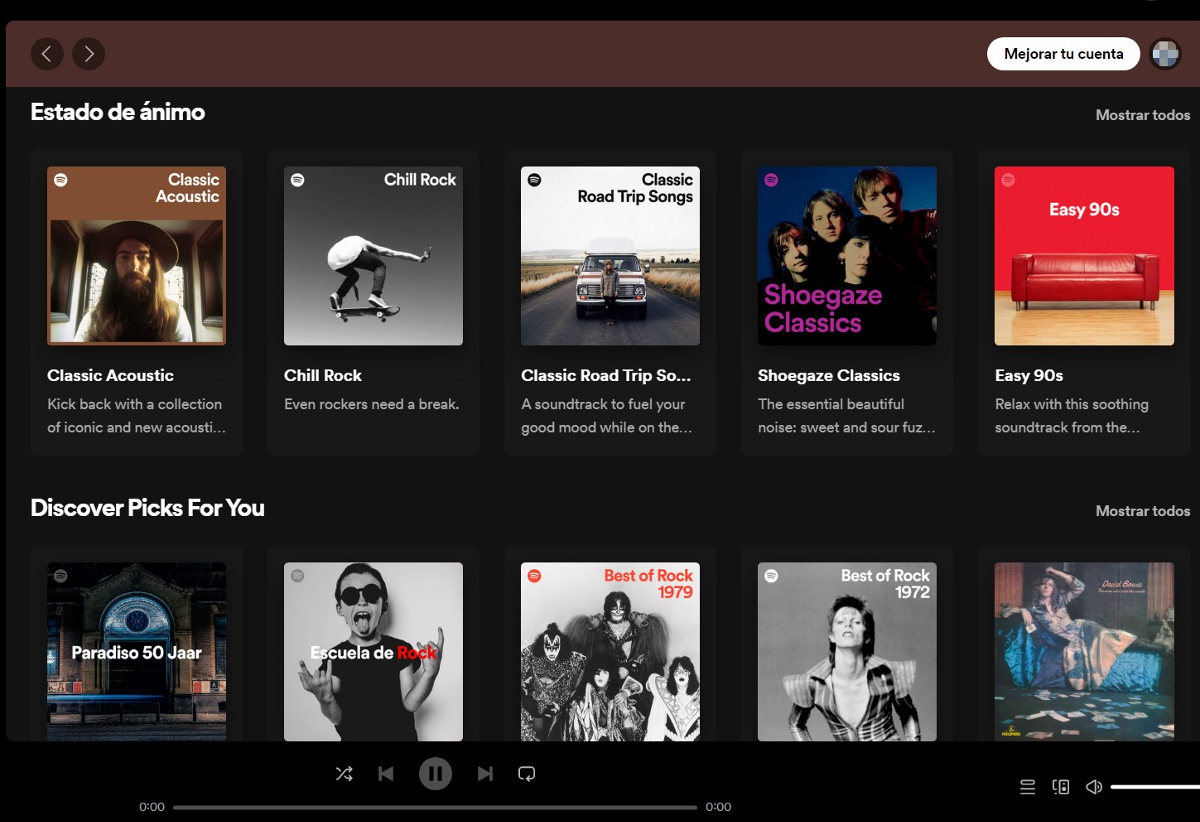Pause the current playback

point(435,773)
